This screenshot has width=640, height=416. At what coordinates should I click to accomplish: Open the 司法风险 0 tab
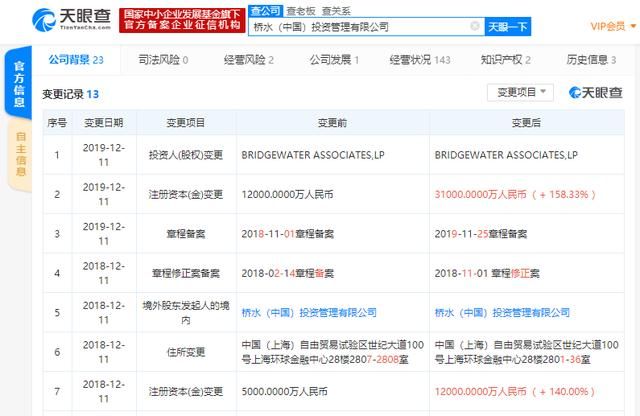tap(163, 60)
